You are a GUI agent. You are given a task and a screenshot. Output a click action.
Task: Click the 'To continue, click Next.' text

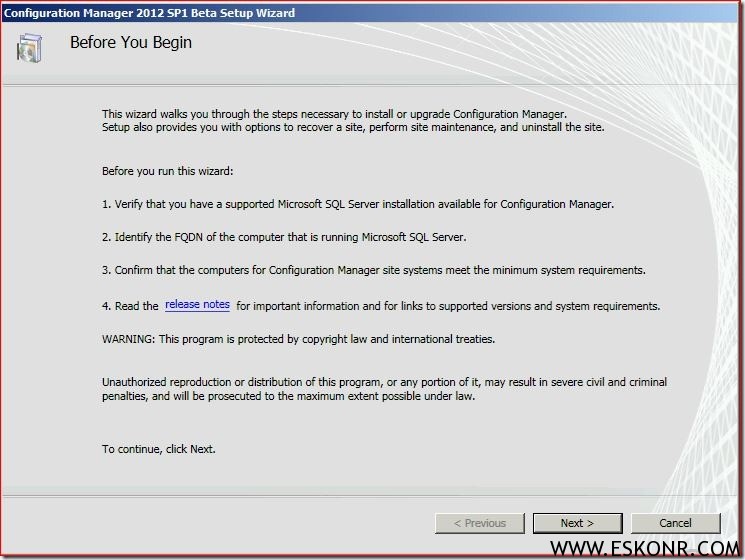coord(159,449)
